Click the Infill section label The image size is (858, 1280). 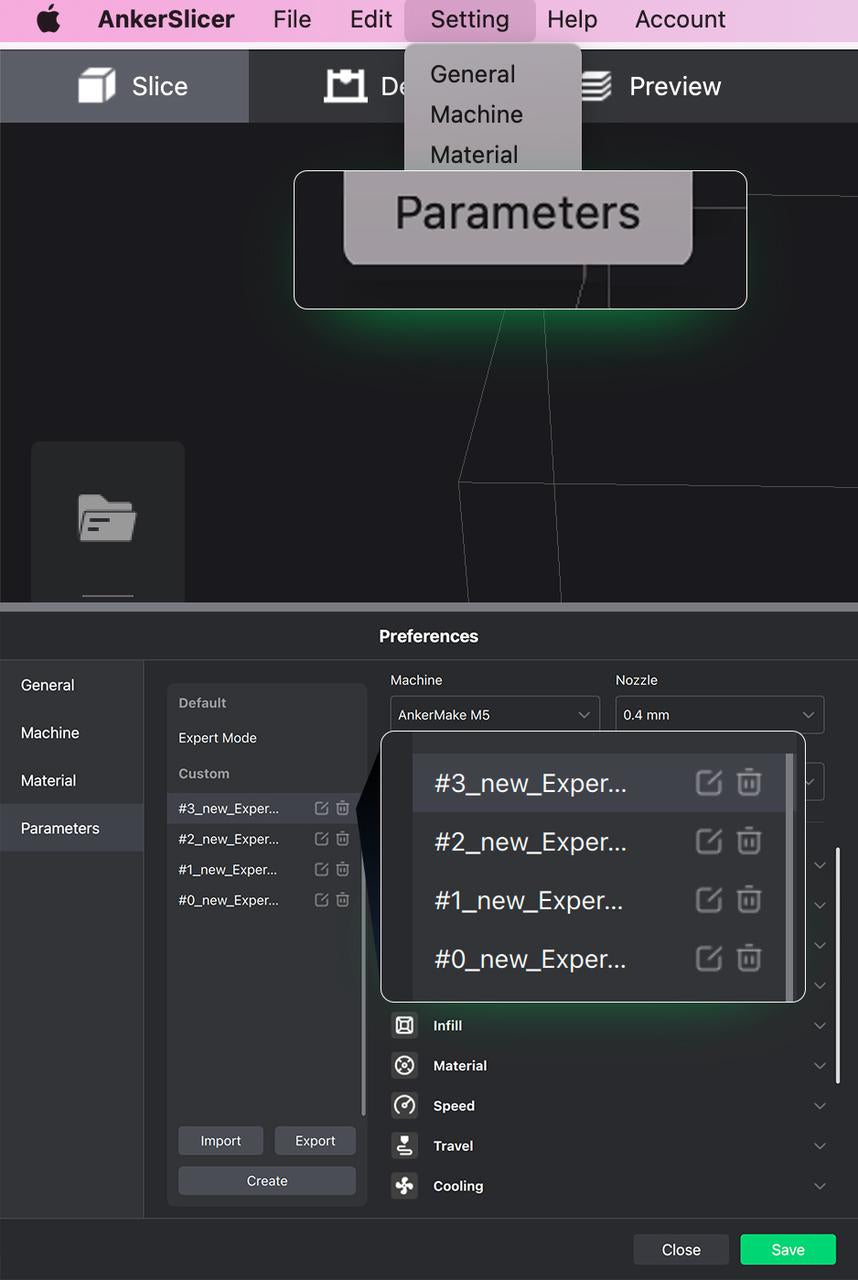(x=447, y=1026)
